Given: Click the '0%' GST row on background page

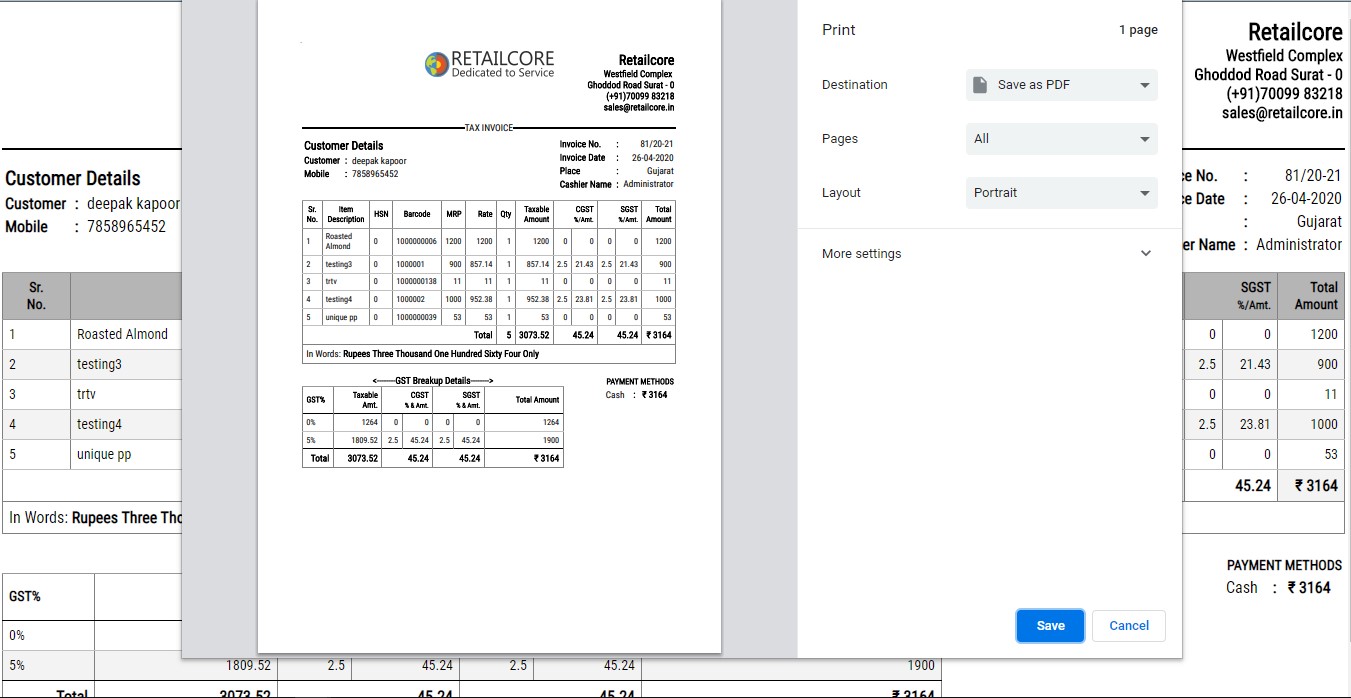Looking at the screenshot, I should coord(17,635).
